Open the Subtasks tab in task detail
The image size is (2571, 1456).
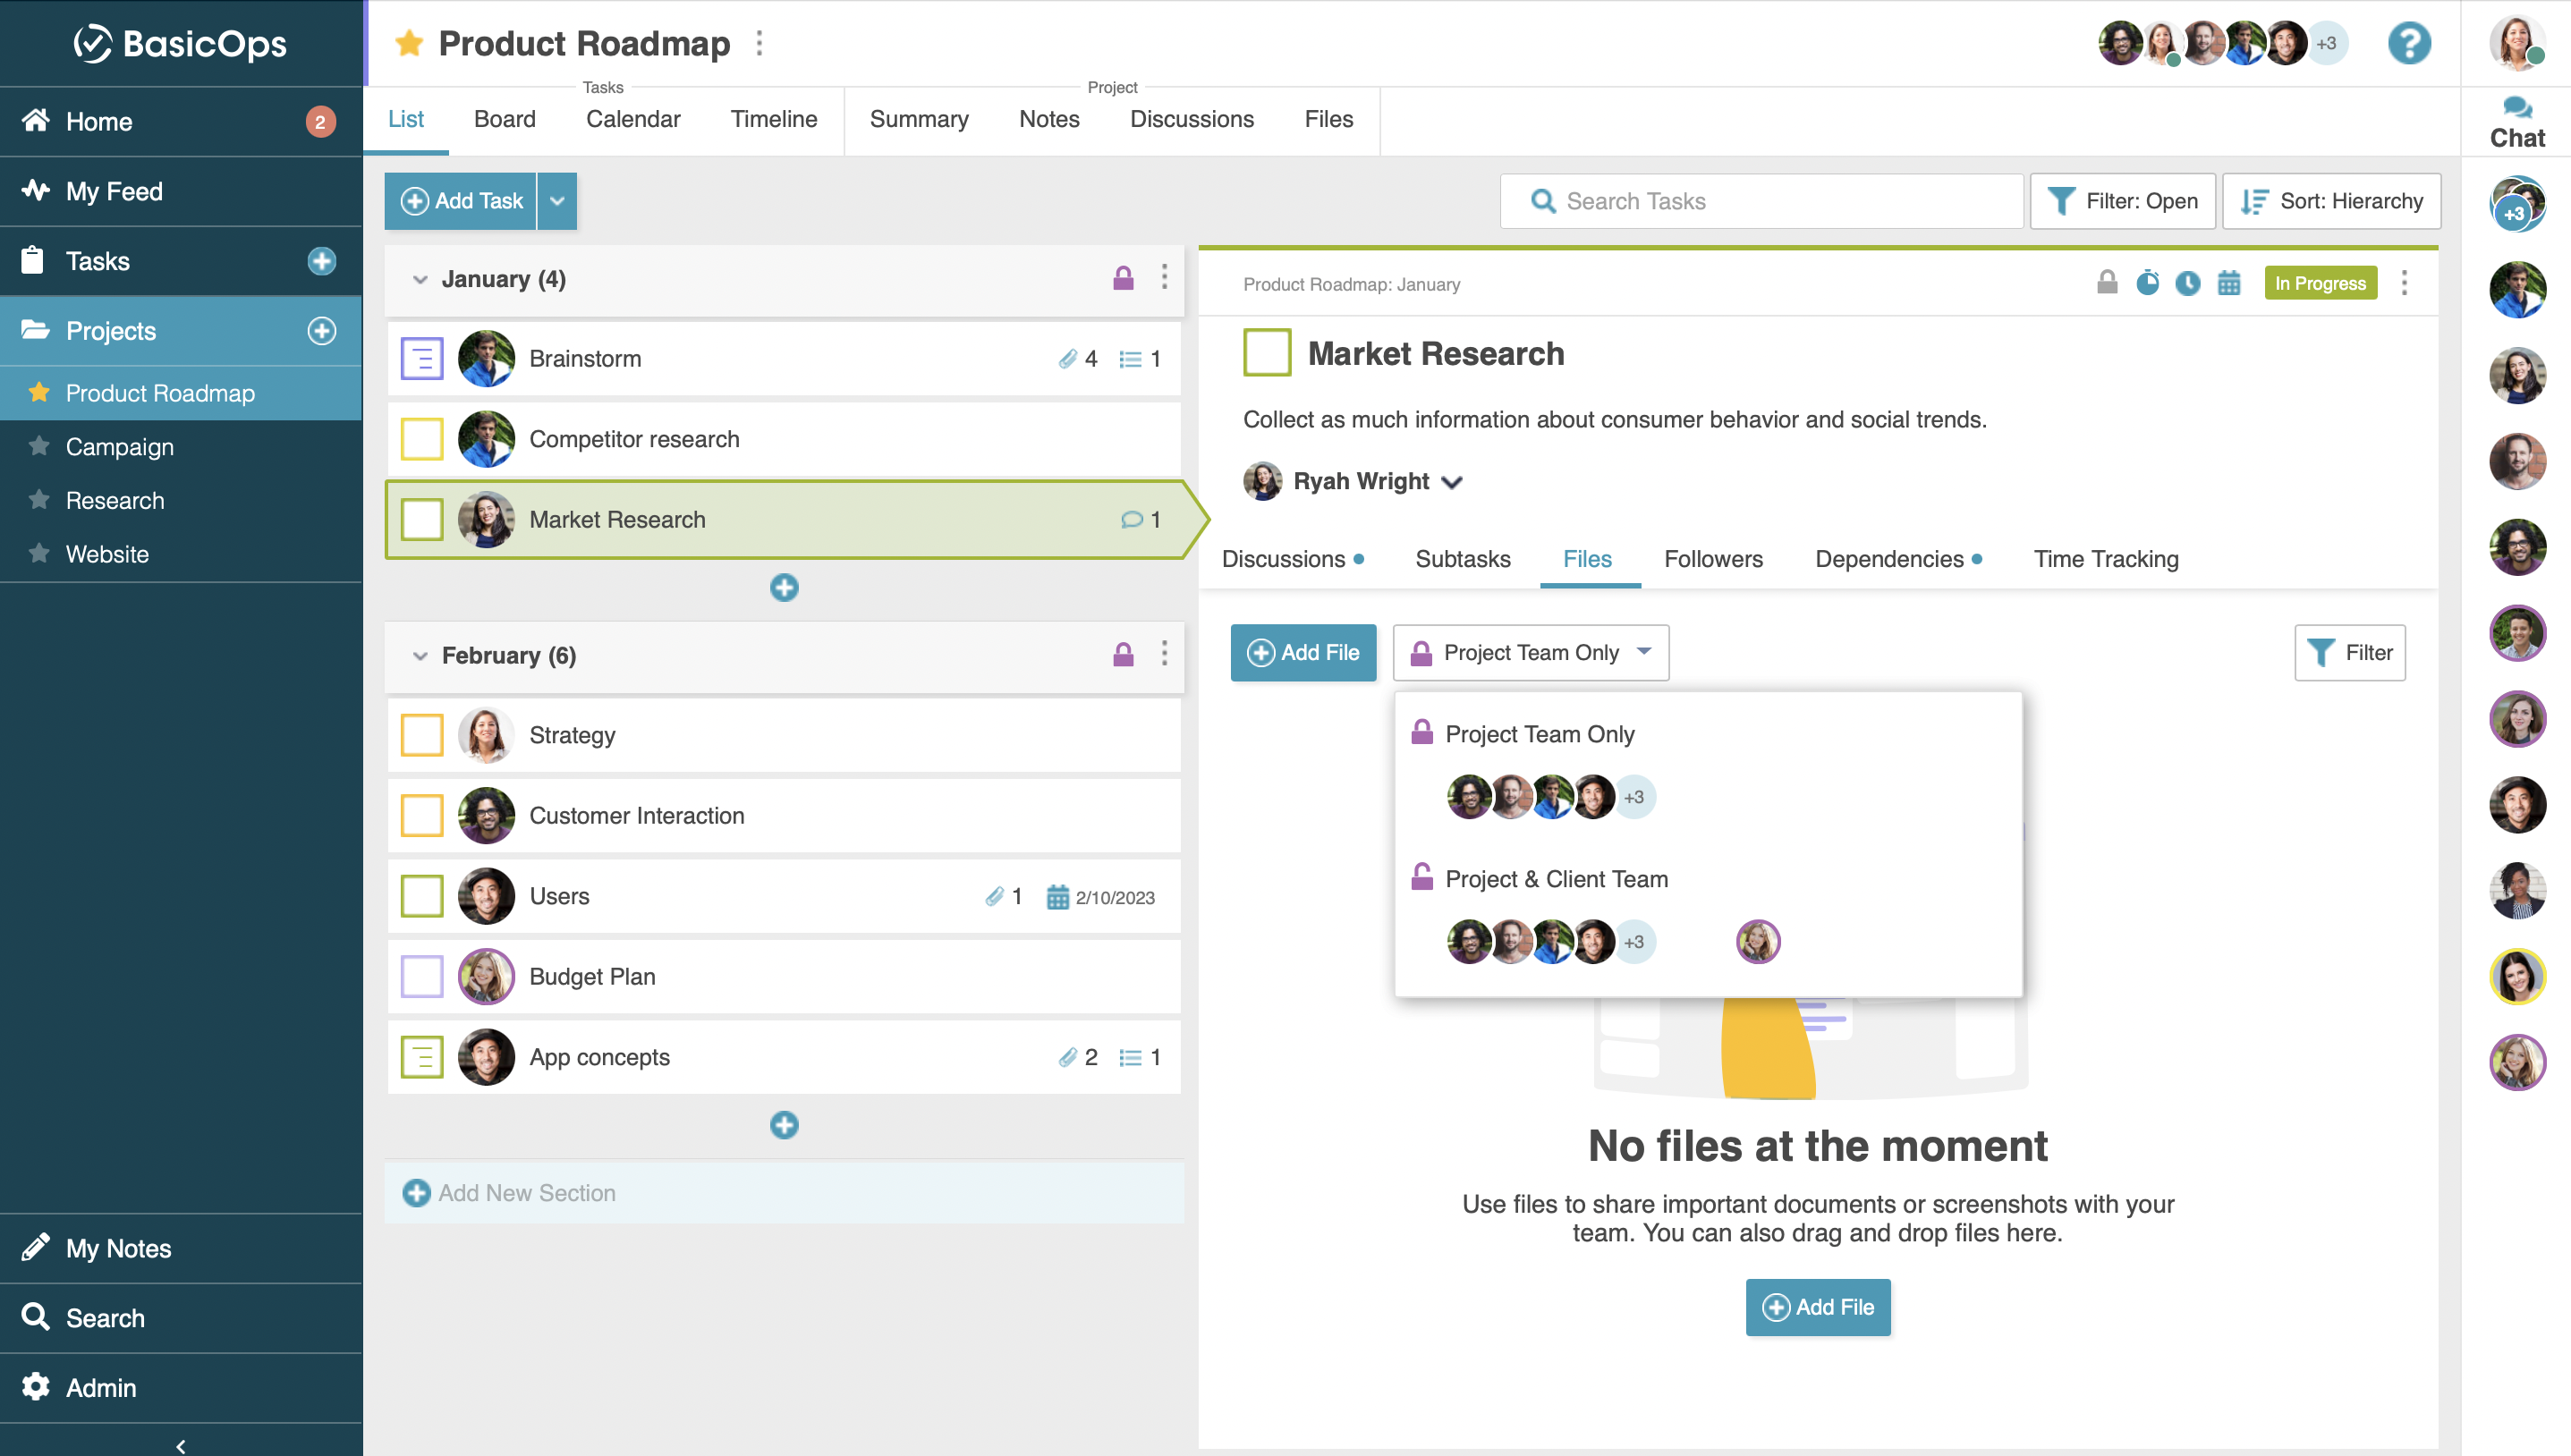(x=1462, y=559)
